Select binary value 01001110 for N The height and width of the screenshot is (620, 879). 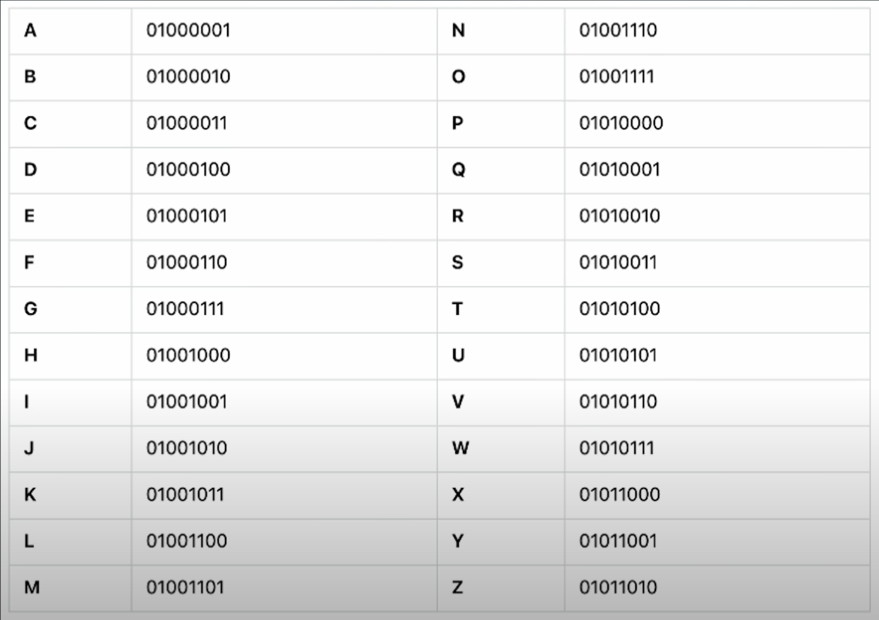point(618,30)
